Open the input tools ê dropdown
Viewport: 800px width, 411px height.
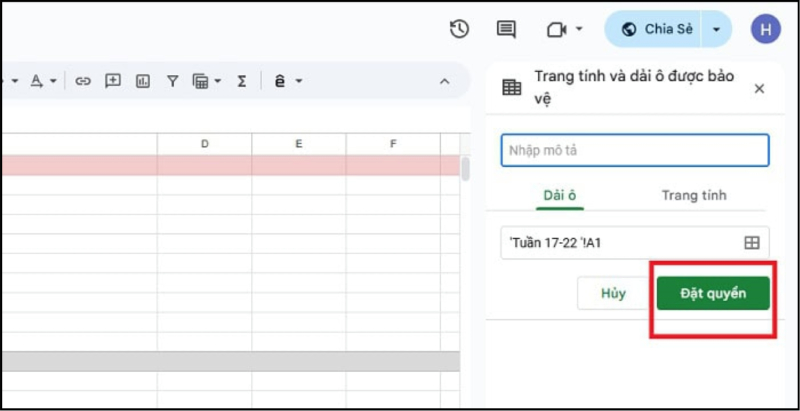[x=288, y=81]
